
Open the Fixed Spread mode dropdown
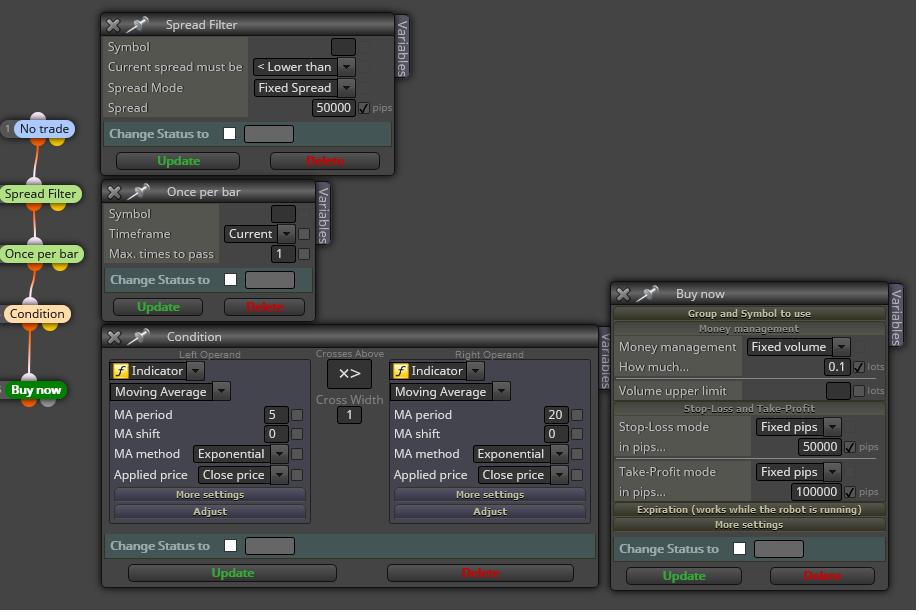pyautogui.click(x=304, y=89)
